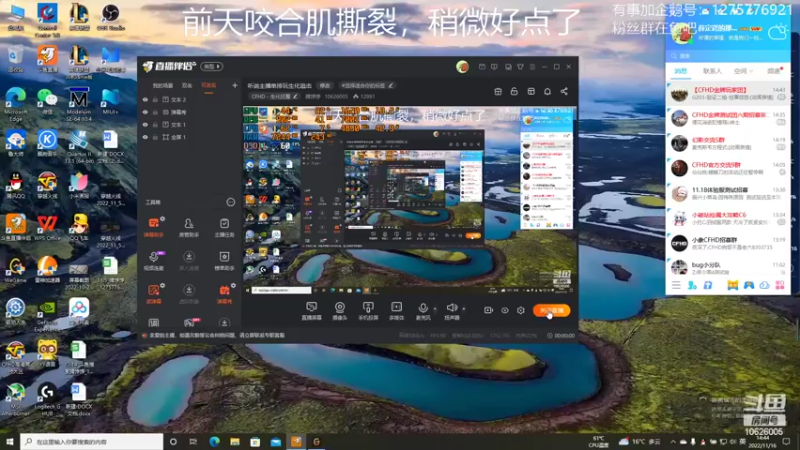The image size is (800, 450).
Task: Switch to 我的场景 tab
Action: 163,86
